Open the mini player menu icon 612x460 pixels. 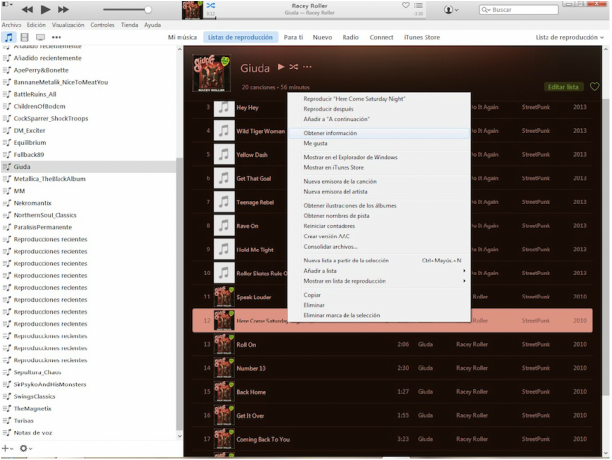(7, 5)
